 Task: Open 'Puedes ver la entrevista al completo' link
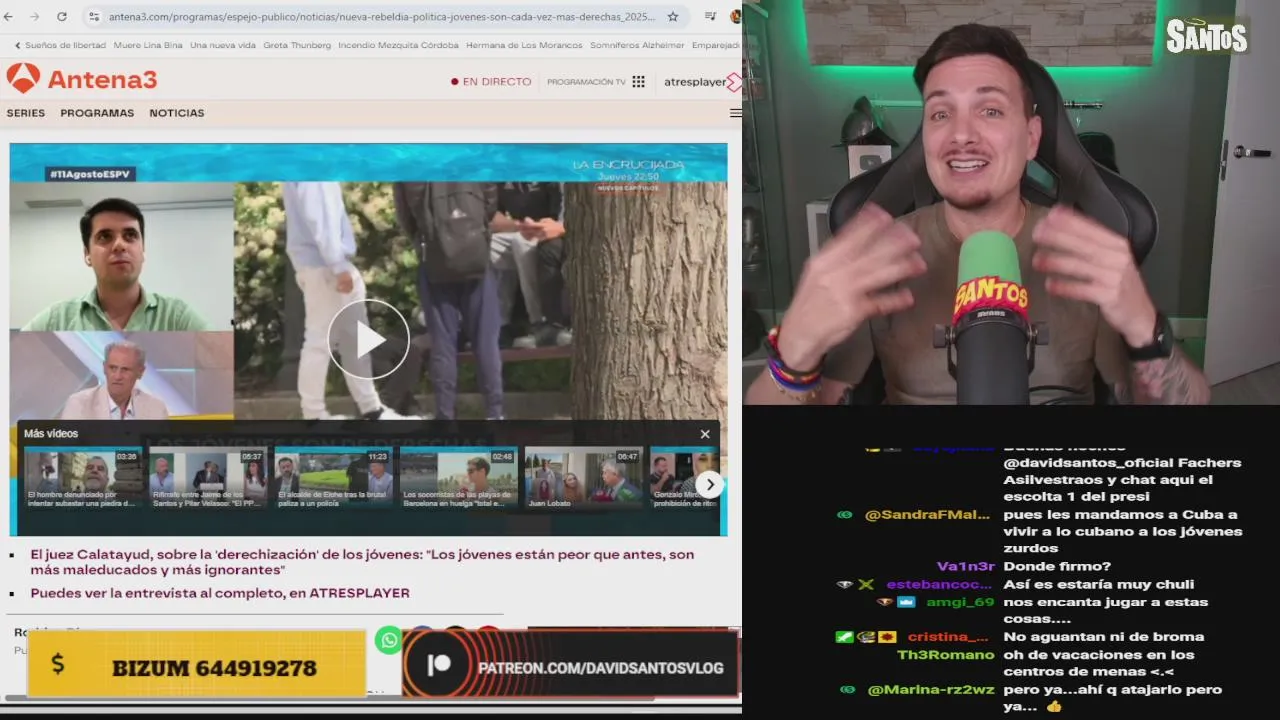220,593
